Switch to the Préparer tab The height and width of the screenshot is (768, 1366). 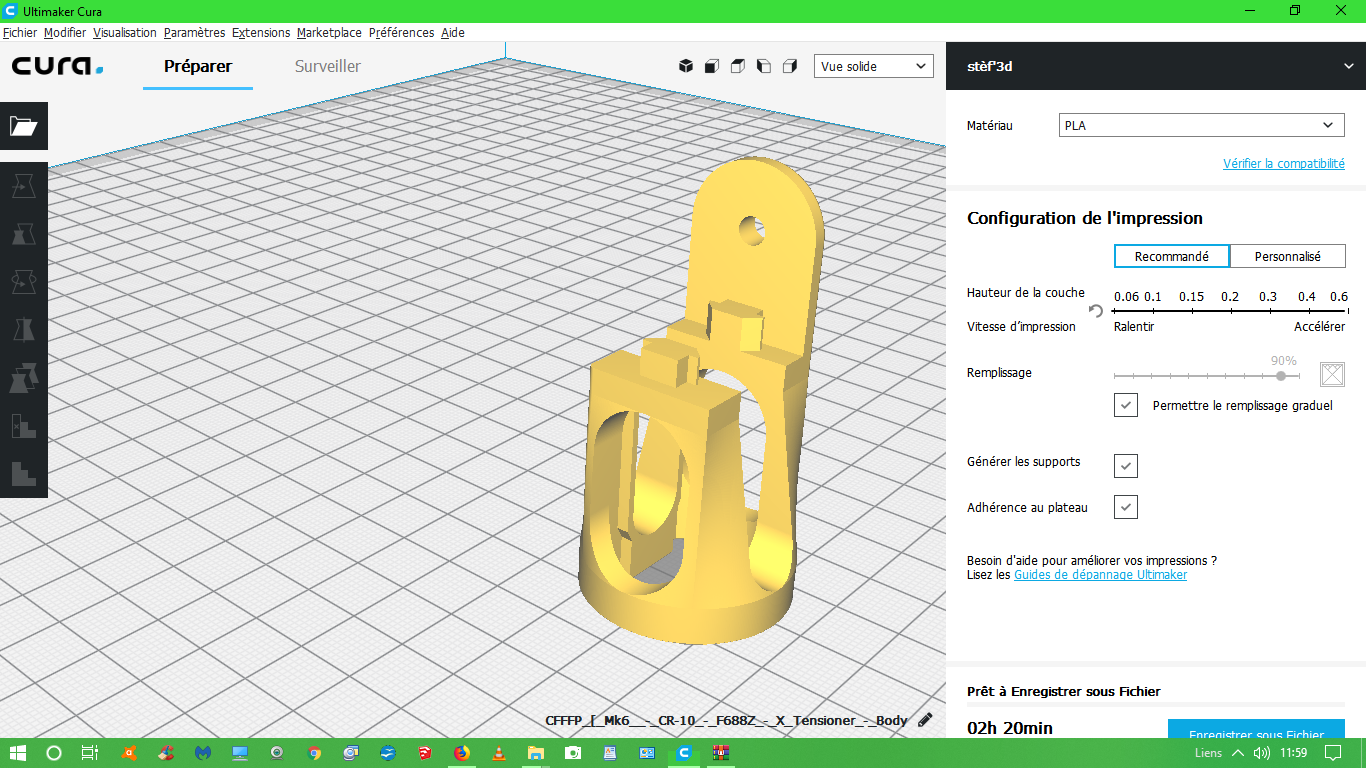(x=198, y=66)
